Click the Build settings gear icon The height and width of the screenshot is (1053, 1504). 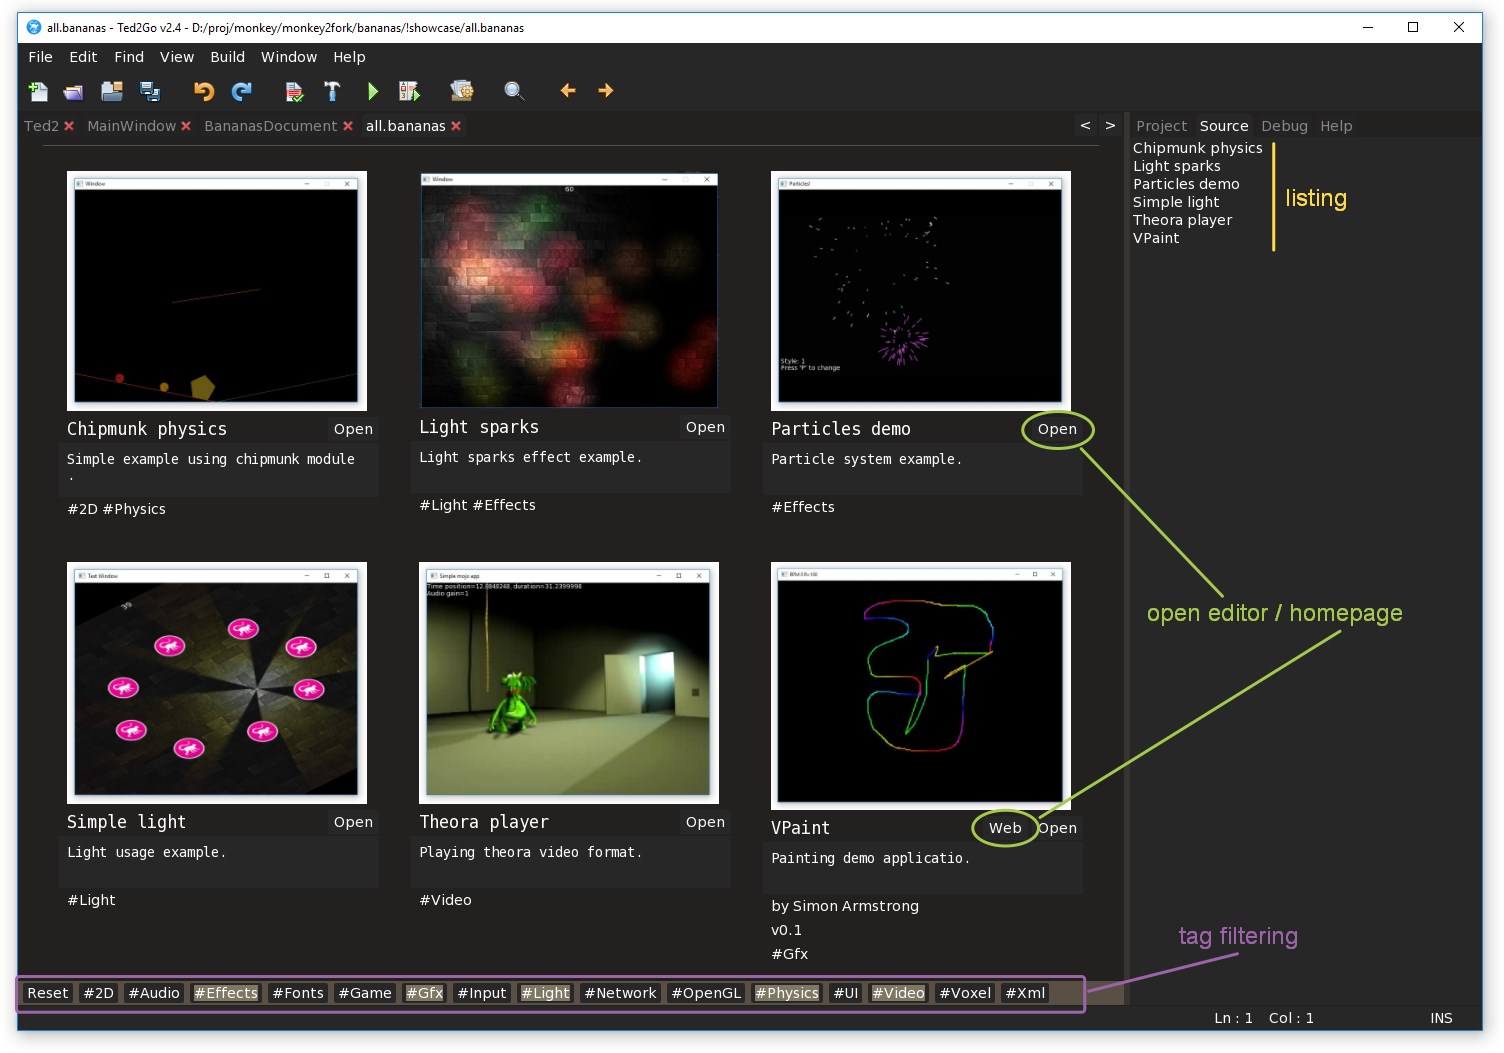[461, 91]
